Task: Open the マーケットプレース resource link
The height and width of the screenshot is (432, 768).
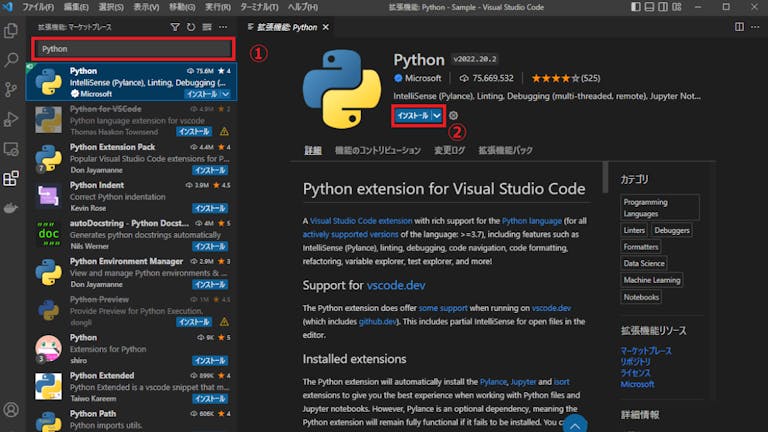Action: (x=646, y=351)
